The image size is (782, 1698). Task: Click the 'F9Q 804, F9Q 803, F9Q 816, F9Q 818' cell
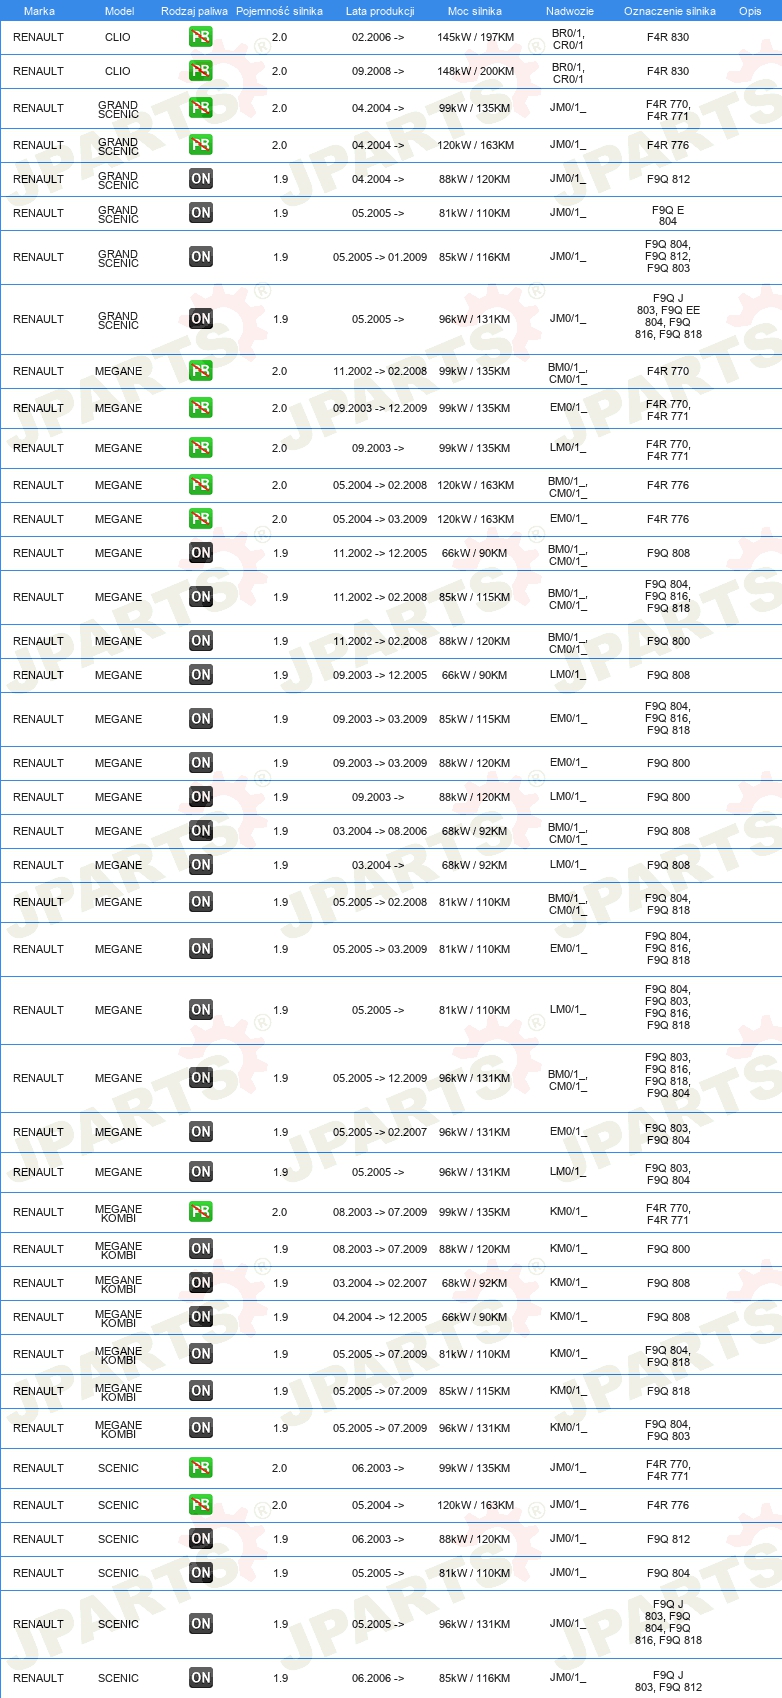[668, 1008]
